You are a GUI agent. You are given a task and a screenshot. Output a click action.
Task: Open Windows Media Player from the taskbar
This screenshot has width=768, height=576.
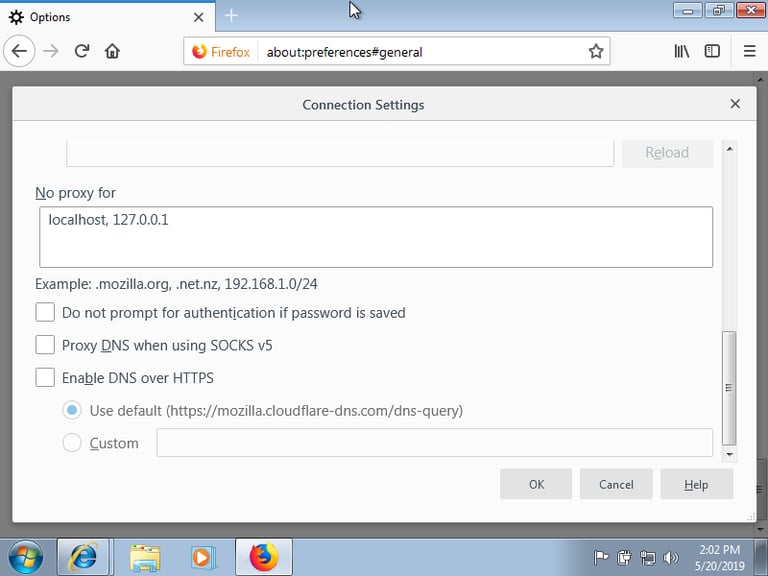tap(204, 557)
